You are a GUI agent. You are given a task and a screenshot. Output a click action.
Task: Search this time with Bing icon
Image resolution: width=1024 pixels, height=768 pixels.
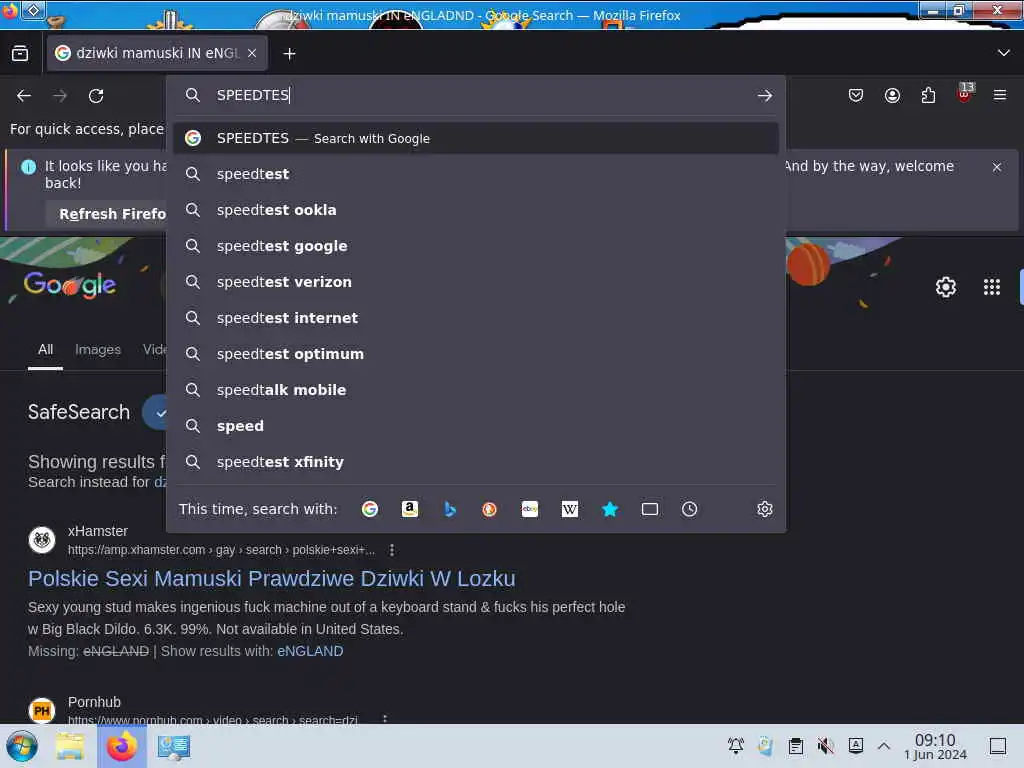(449, 509)
